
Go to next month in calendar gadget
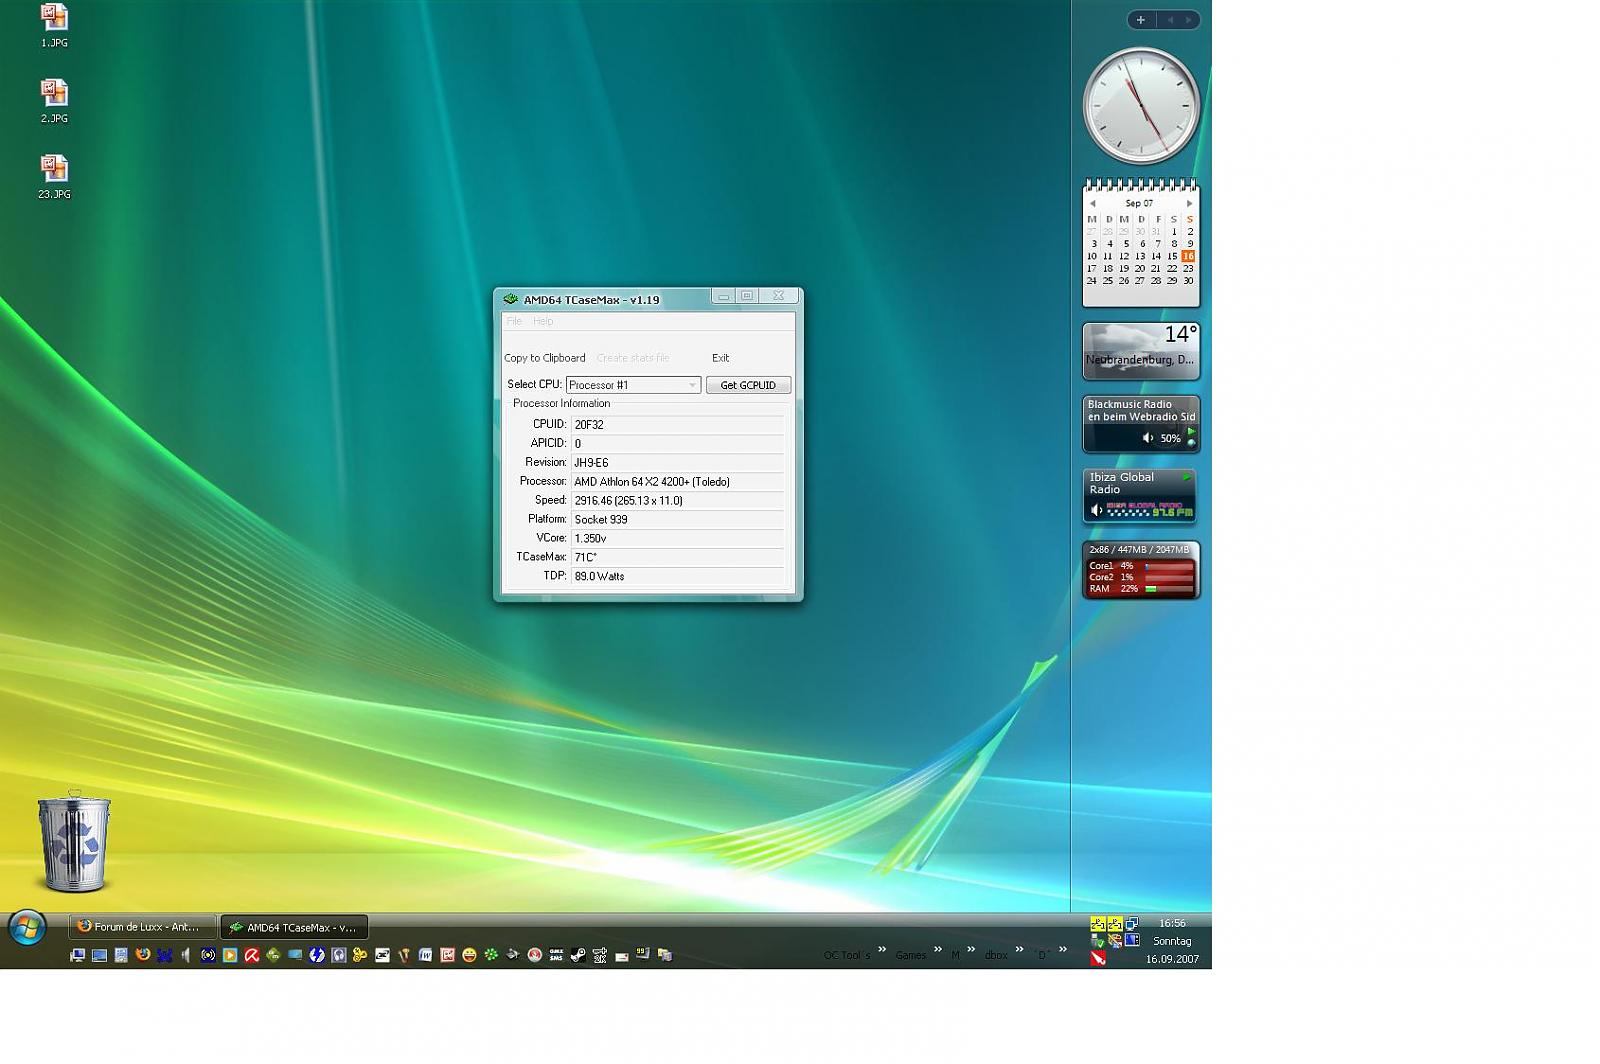click(1189, 203)
